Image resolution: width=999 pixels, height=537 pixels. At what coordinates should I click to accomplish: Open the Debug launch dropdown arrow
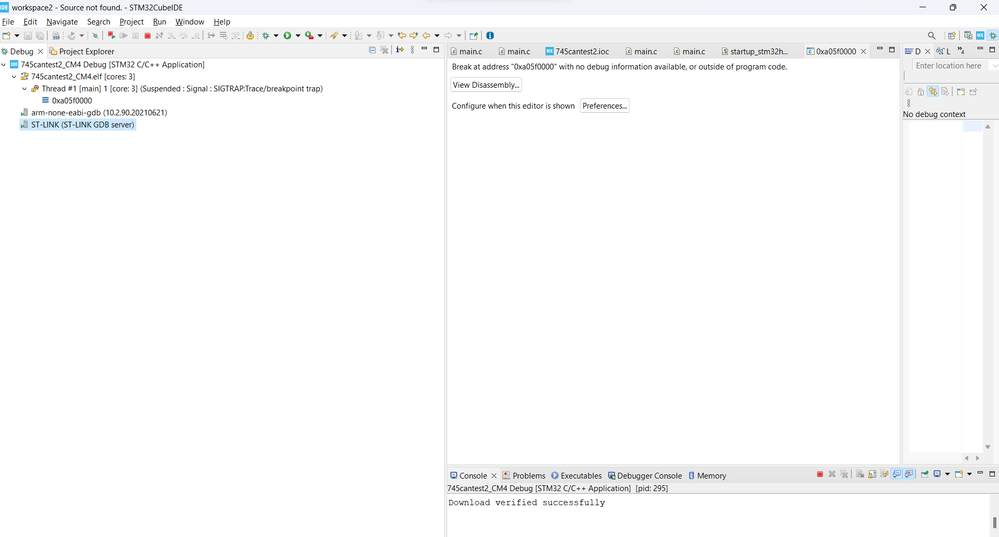coord(276,36)
